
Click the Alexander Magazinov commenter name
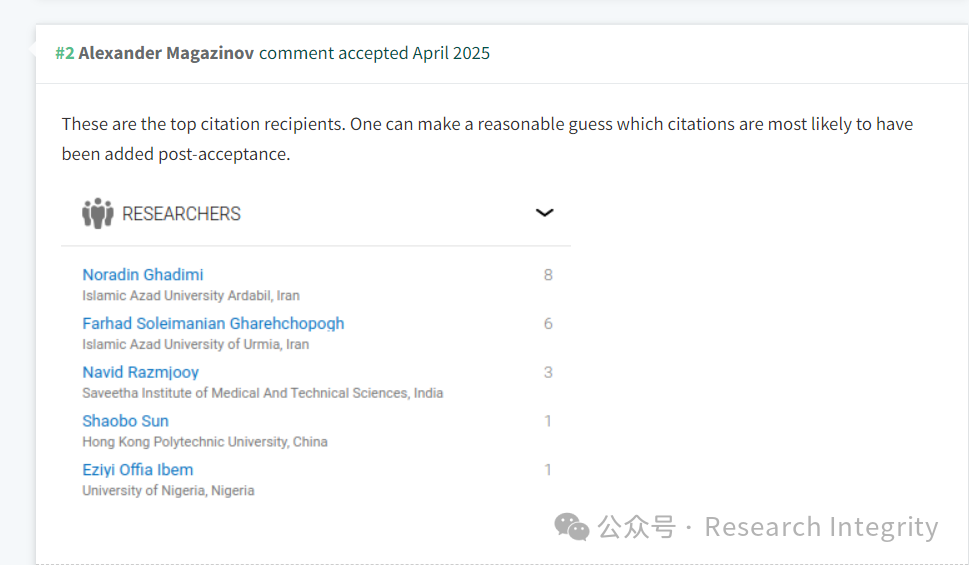(166, 53)
